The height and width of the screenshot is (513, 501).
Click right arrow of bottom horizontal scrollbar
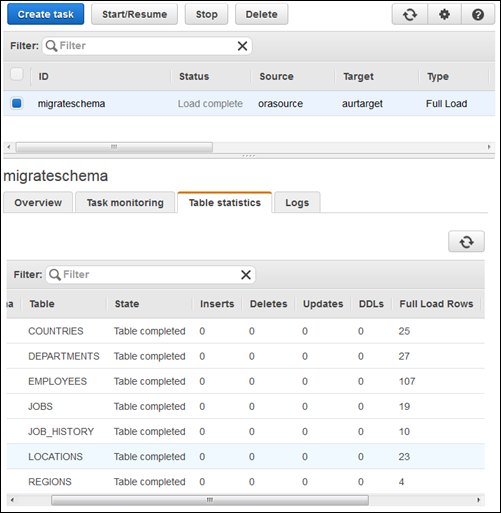click(479, 500)
